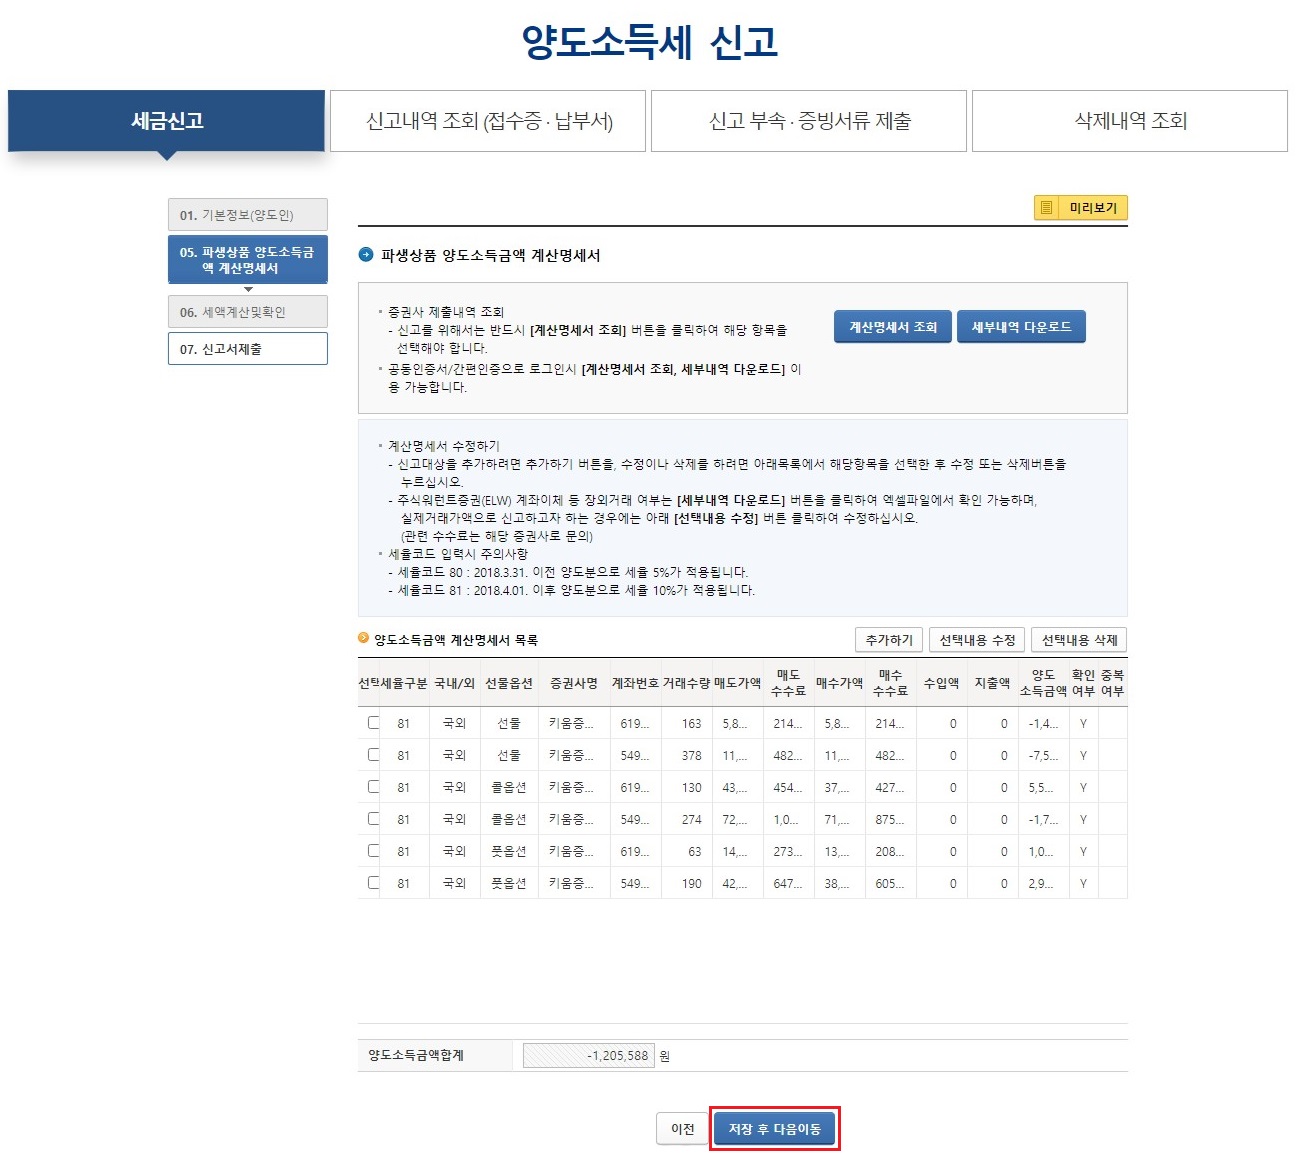Click 거래수량 cell showing 63
The height and width of the screenshot is (1170, 1300).
click(x=687, y=851)
